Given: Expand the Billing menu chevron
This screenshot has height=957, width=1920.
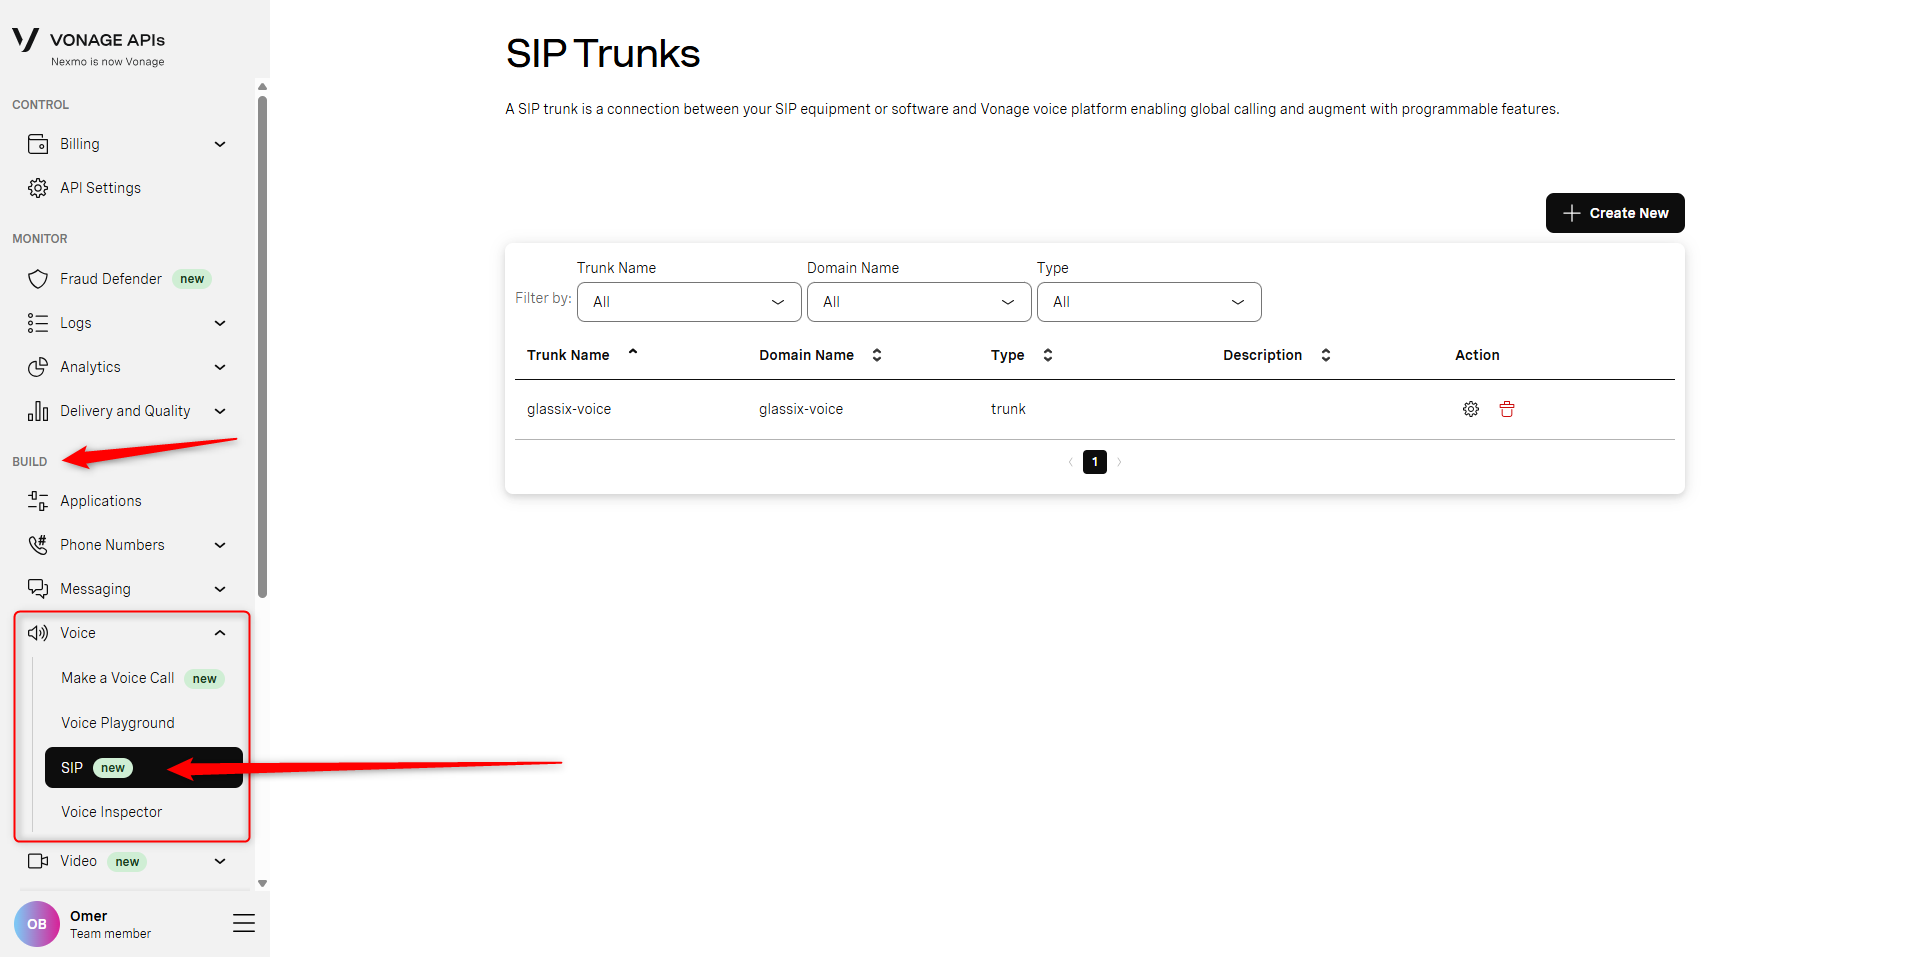Looking at the screenshot, I should (x=220, y=144).
